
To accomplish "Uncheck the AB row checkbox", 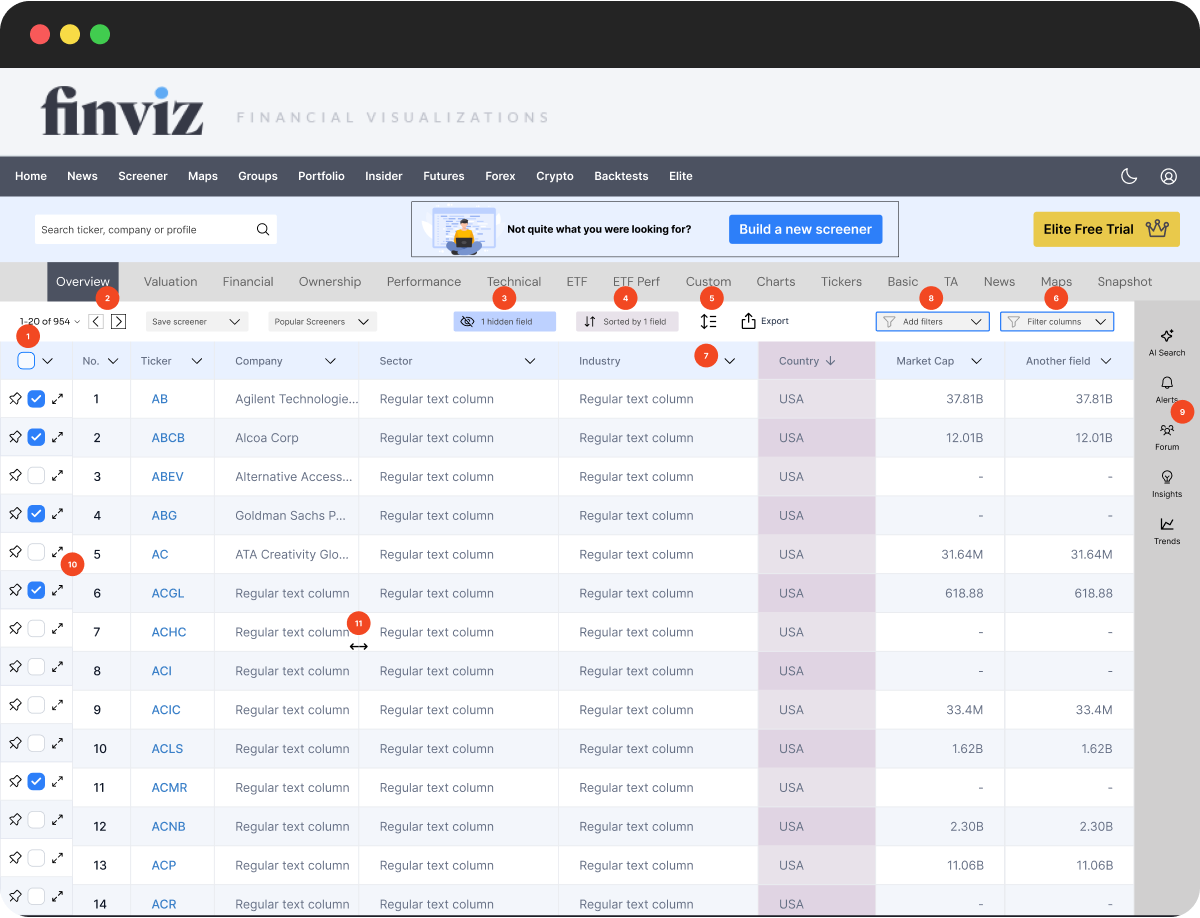I will tap(36, 399).
